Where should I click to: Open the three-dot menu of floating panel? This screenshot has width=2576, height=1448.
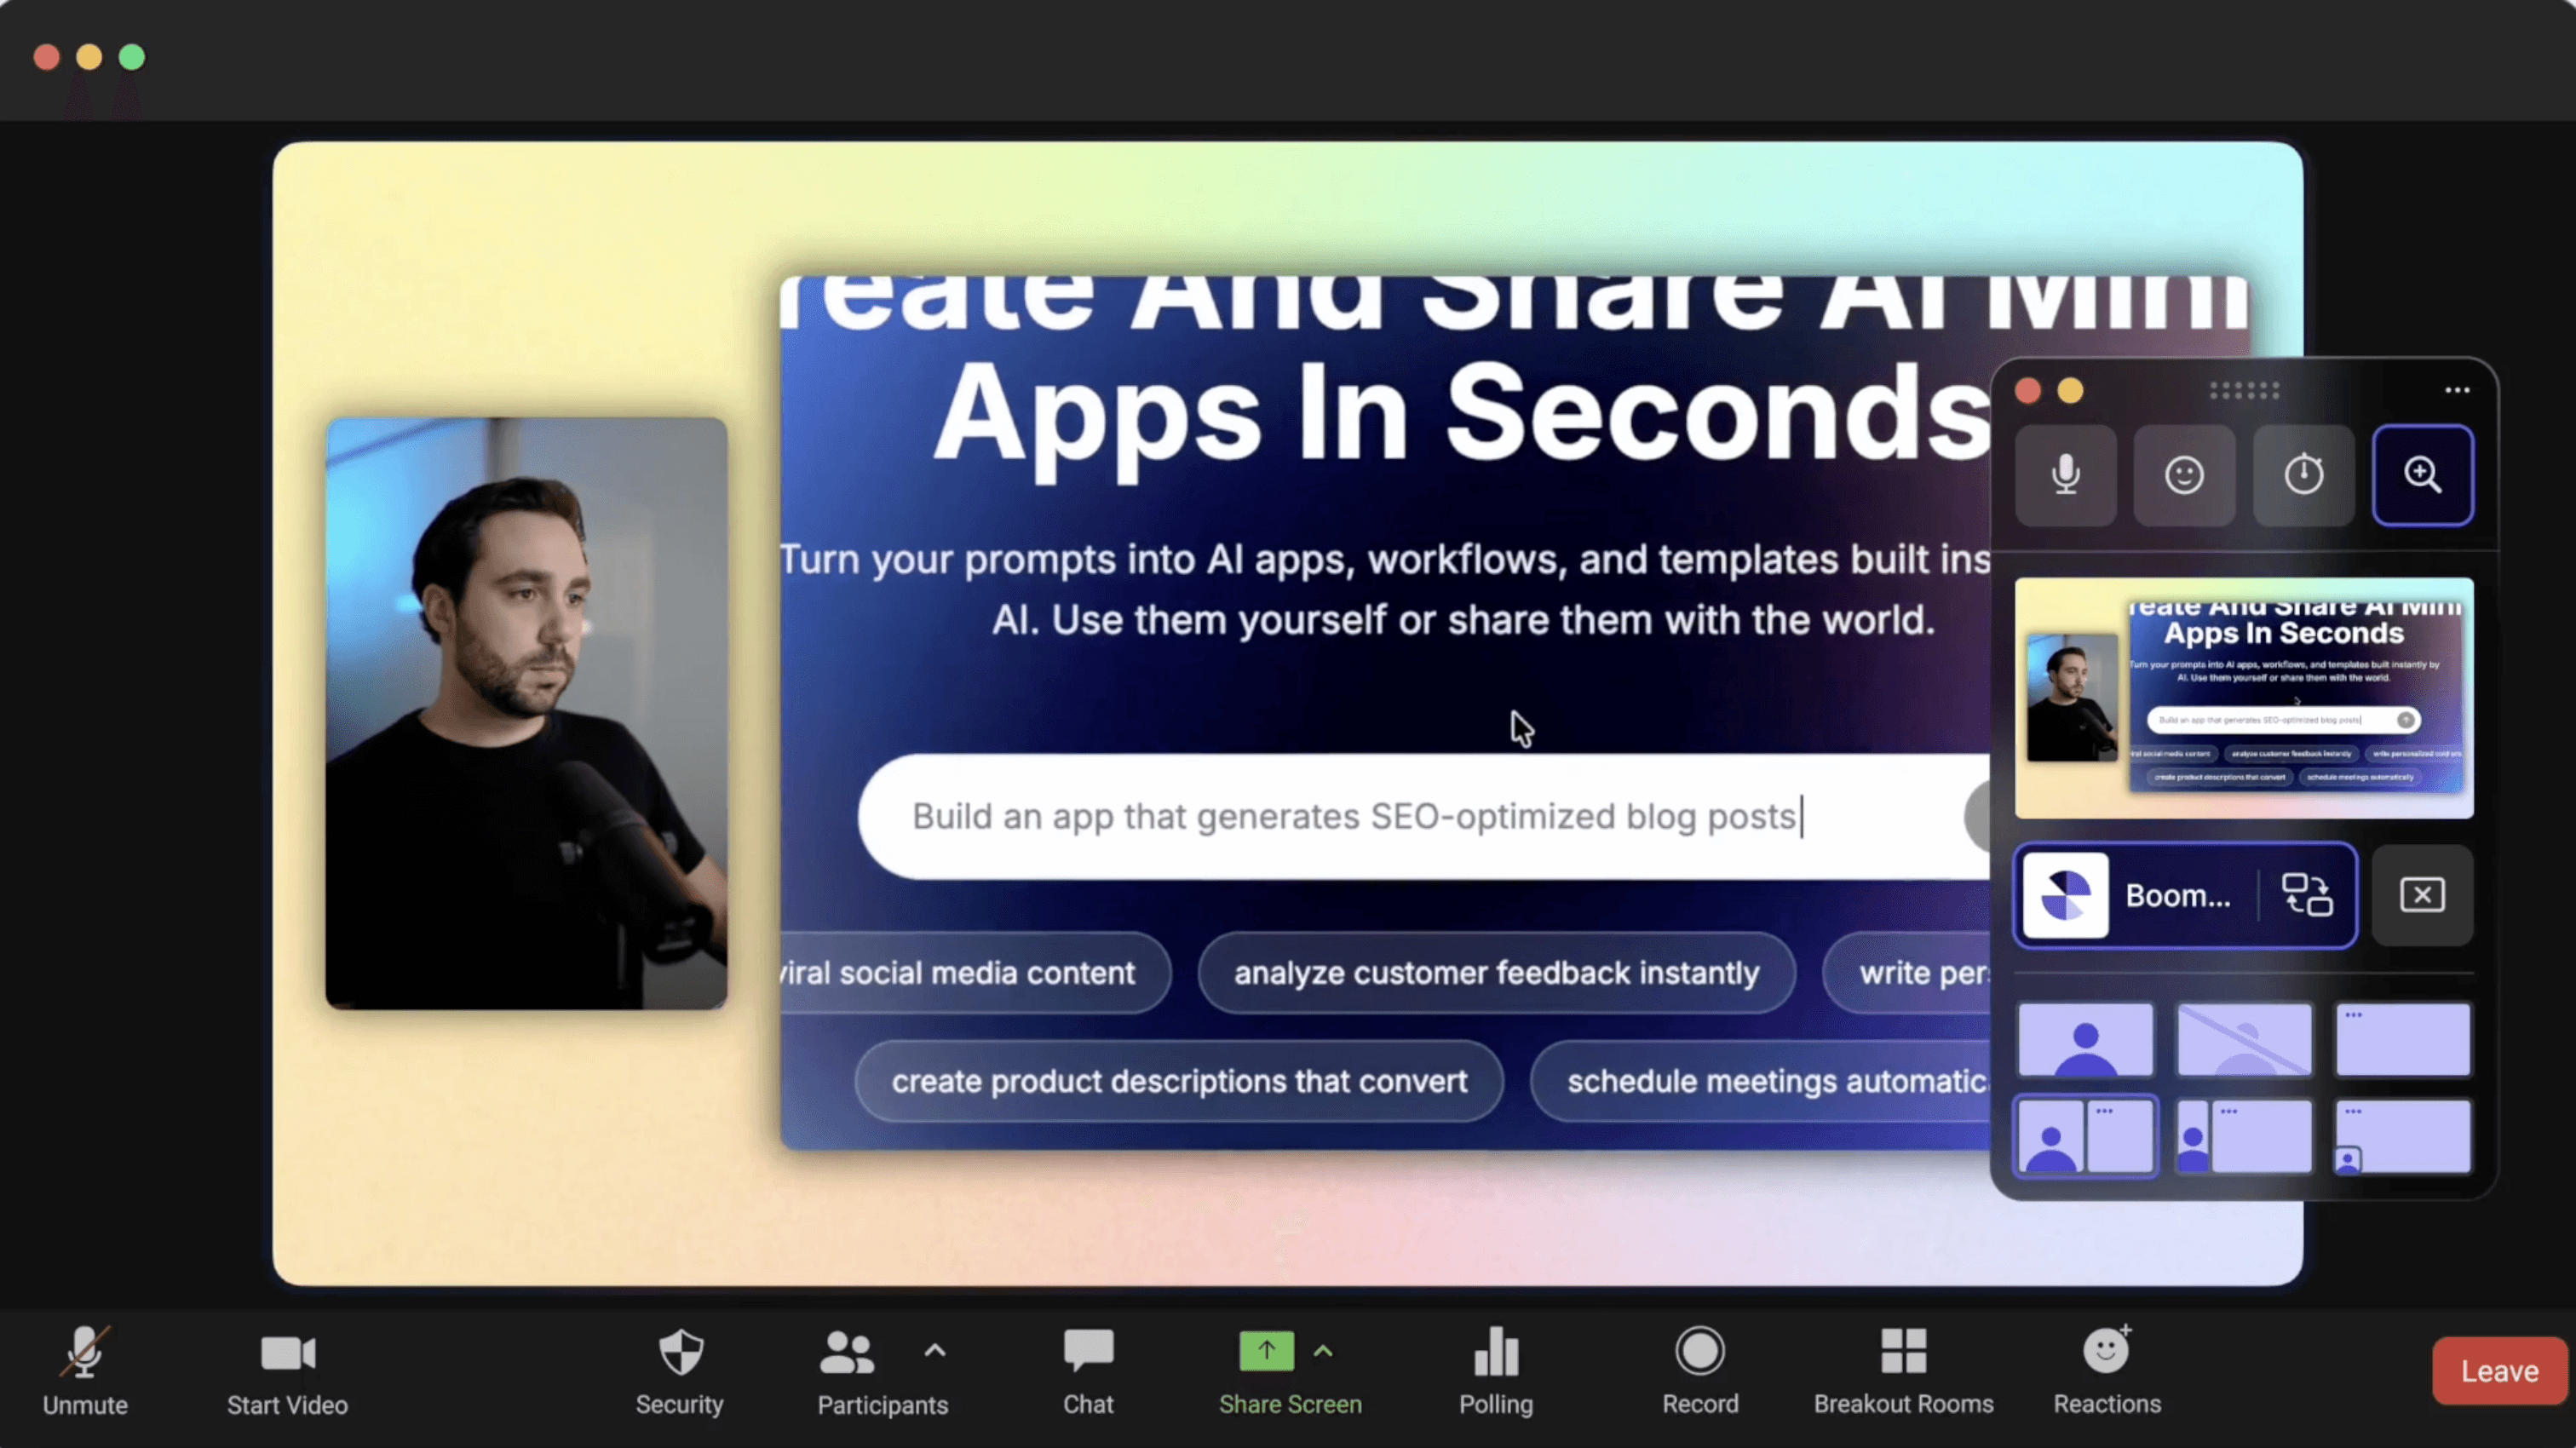pyautogui.click(x=2457, y=390)
